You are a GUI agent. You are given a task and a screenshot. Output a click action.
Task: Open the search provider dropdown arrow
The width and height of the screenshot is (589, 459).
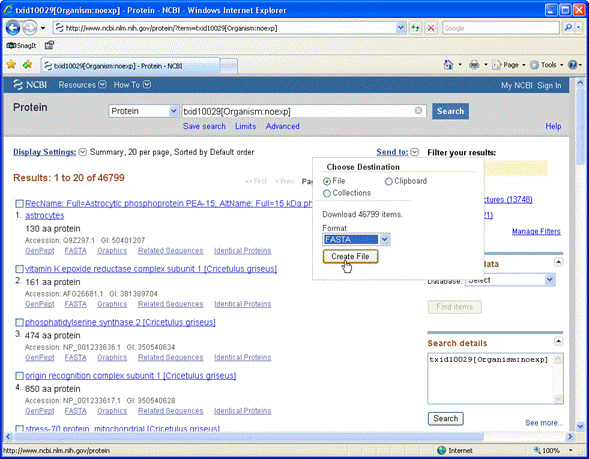(579, 28)
